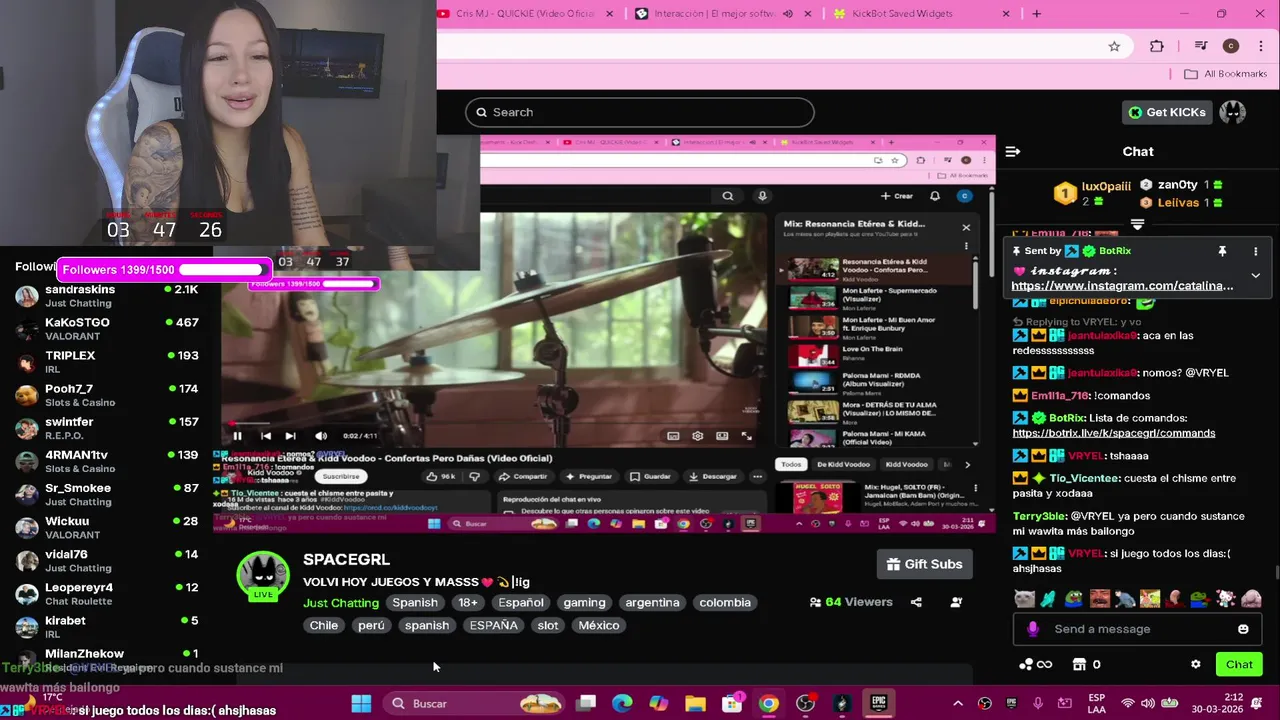Viewport: 1280px width, 720px height.
Task: Share the SPACEGRL stream
Action: pos(916,602)
